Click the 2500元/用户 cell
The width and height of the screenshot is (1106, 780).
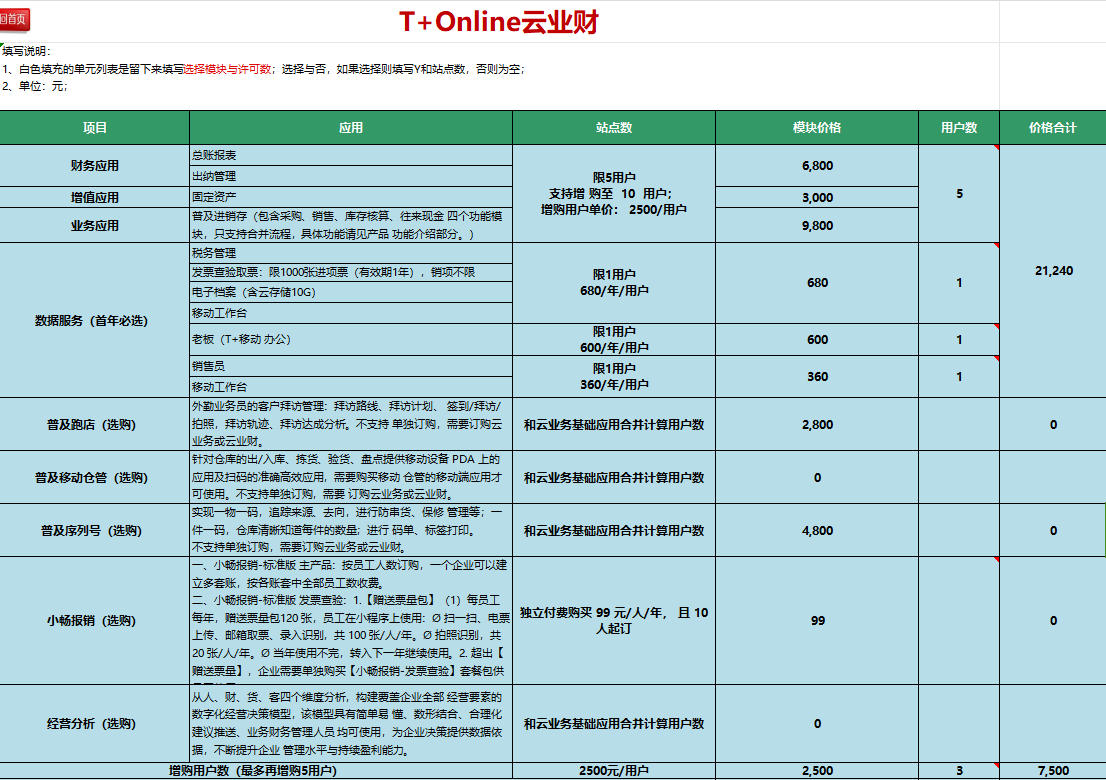click(x=614, y=771)
